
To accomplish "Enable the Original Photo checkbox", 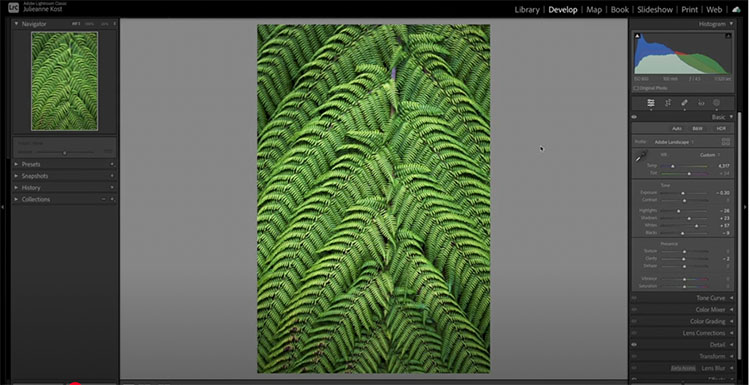I will 636,88.
